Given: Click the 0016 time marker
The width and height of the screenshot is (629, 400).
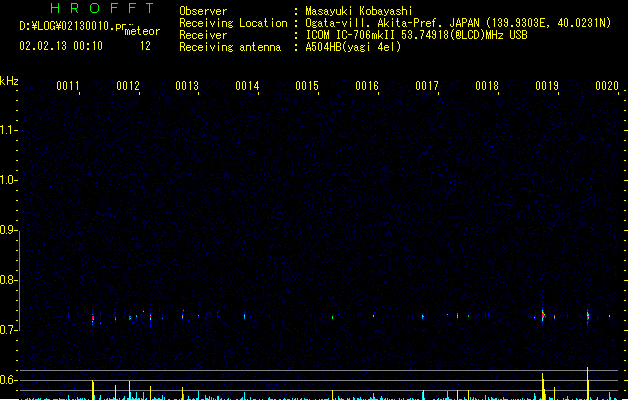Looking at the screenshot, I should pyautogui.click(x=367, y=86).
